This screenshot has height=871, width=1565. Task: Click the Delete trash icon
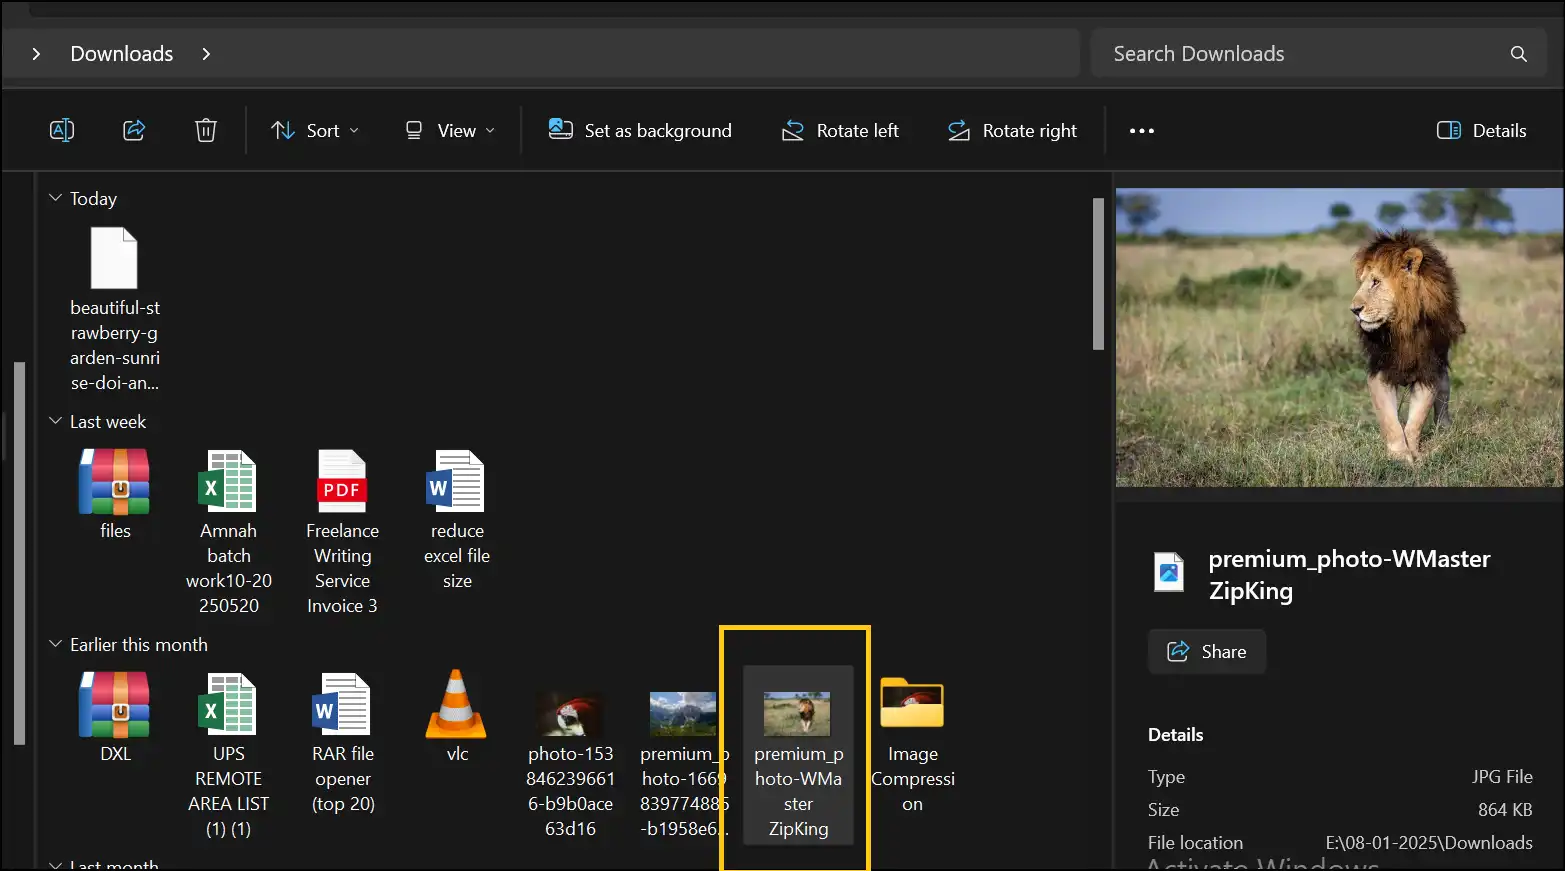pyautogui.click(x=206, y=130)
